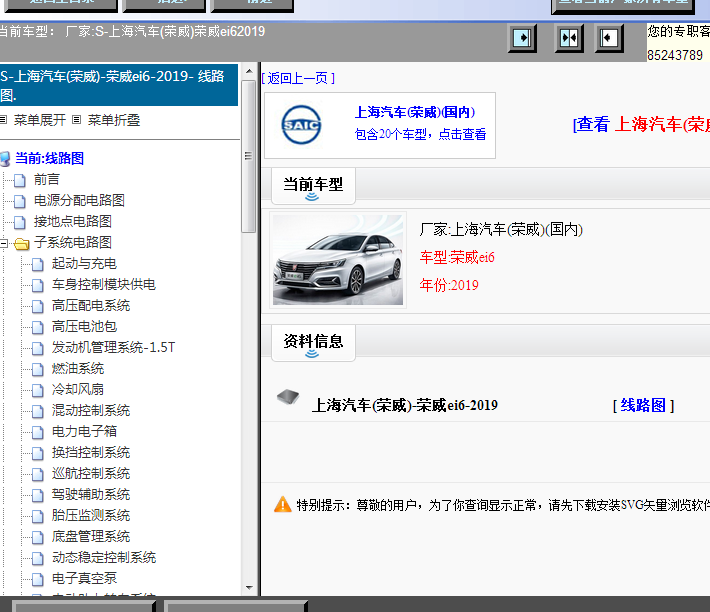This screenshot has width=710, height=612.
Task: Click the split-center panel layout icon
Action: (x=569, y=38)
